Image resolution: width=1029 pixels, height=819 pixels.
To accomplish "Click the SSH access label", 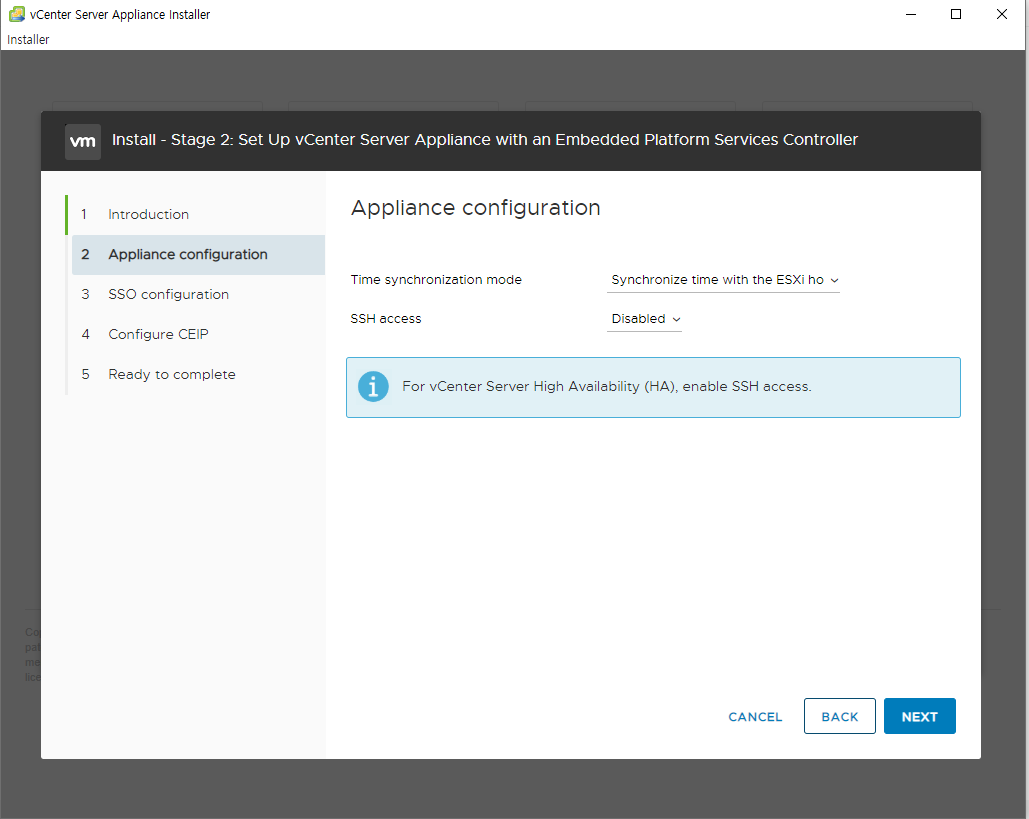I will (x=386, y=319).
